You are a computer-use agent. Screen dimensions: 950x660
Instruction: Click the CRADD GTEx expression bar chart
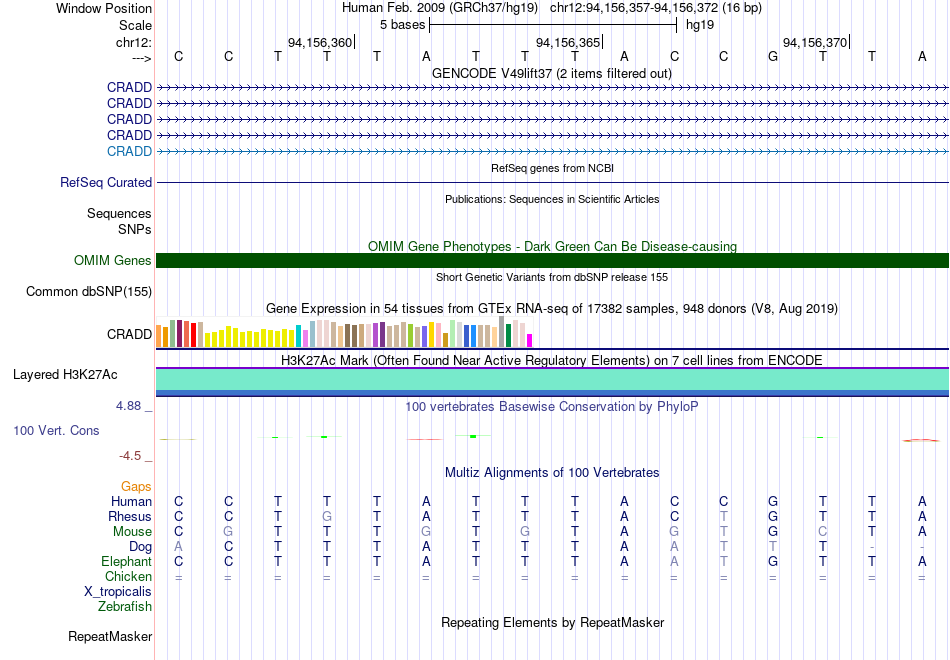344,332
